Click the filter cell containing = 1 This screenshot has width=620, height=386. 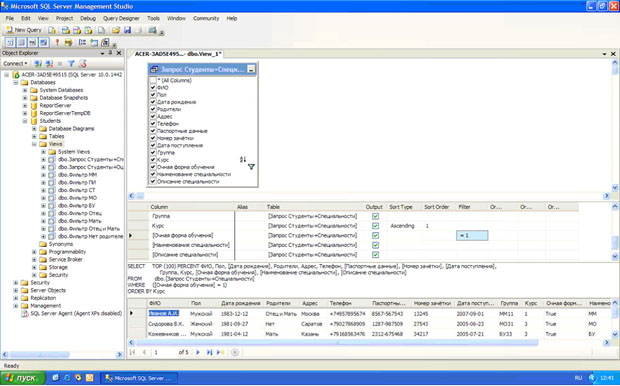pos(472,235)
